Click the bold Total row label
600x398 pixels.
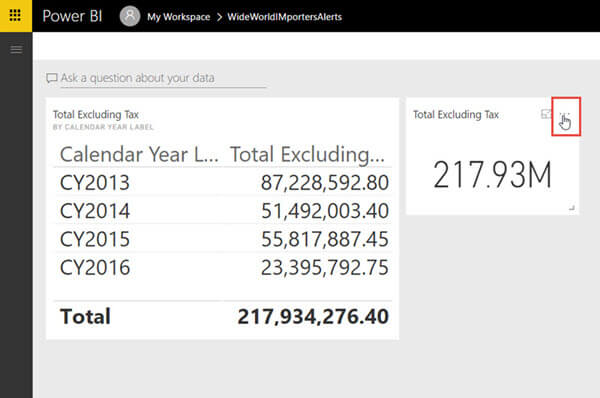85,316
